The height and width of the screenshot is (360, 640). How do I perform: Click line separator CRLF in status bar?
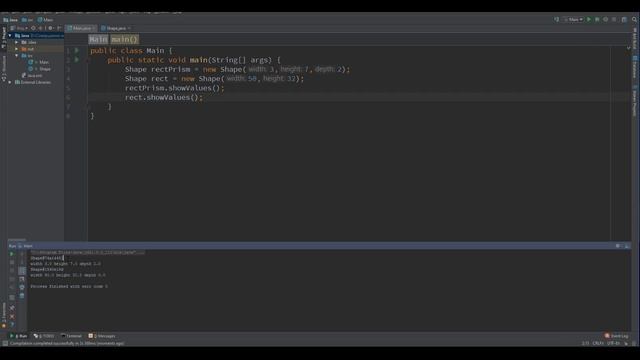pyautogui.click(x=598, y=343)
